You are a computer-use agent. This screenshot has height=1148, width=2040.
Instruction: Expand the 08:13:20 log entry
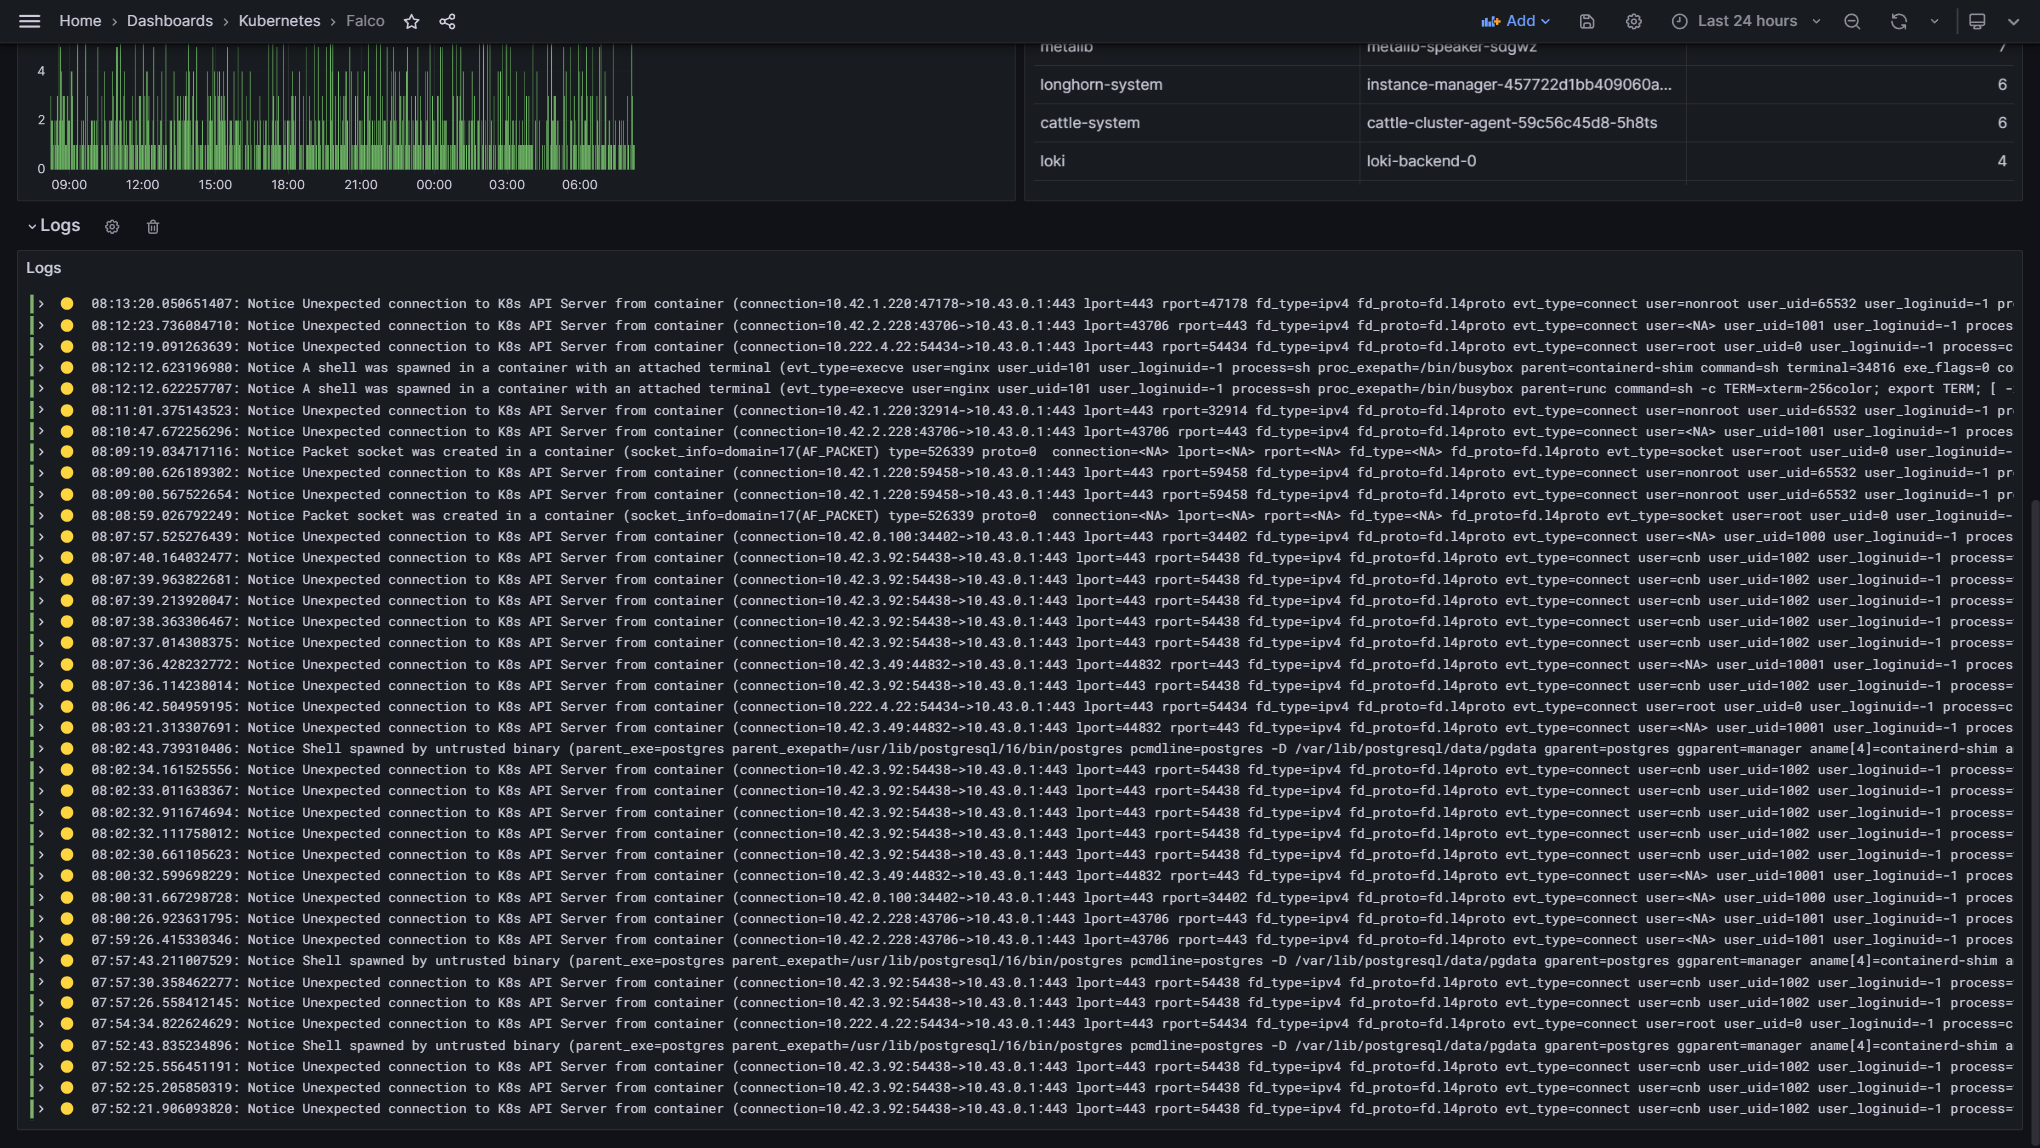pos(41,304)
